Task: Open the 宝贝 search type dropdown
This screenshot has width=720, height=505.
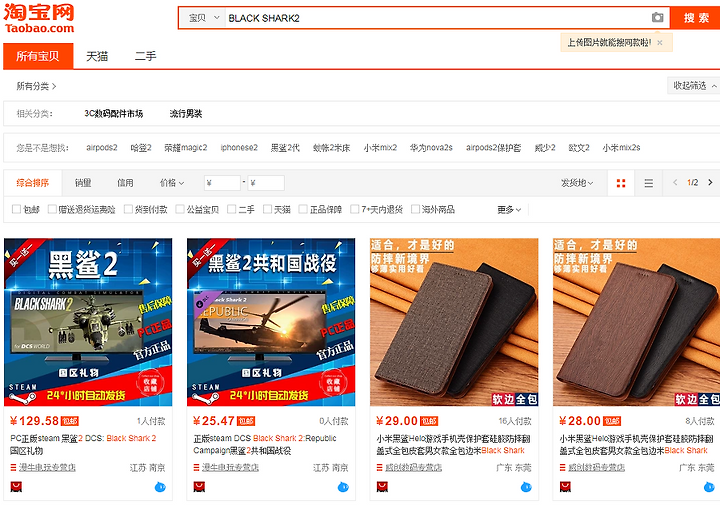Action: coord(202,18)
